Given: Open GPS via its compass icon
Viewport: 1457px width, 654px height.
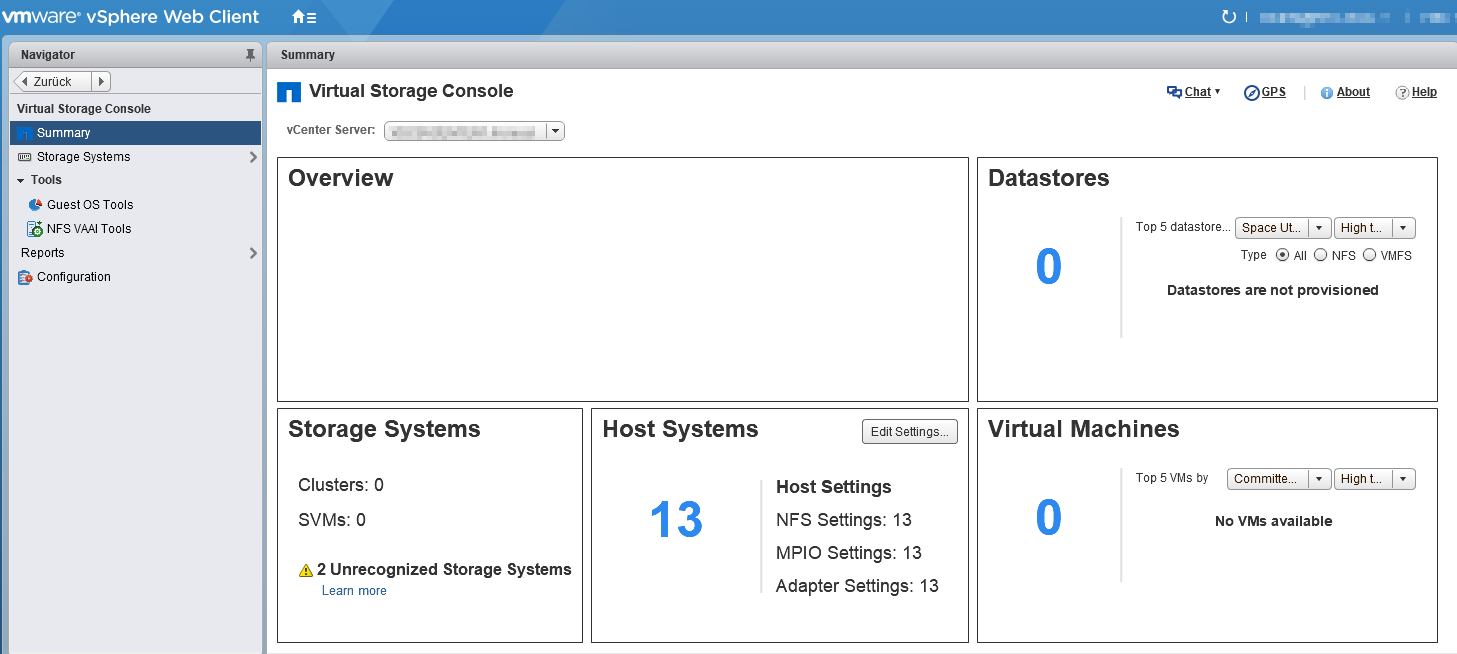Looking at the screenshot, I should (x=1251, y=92).
